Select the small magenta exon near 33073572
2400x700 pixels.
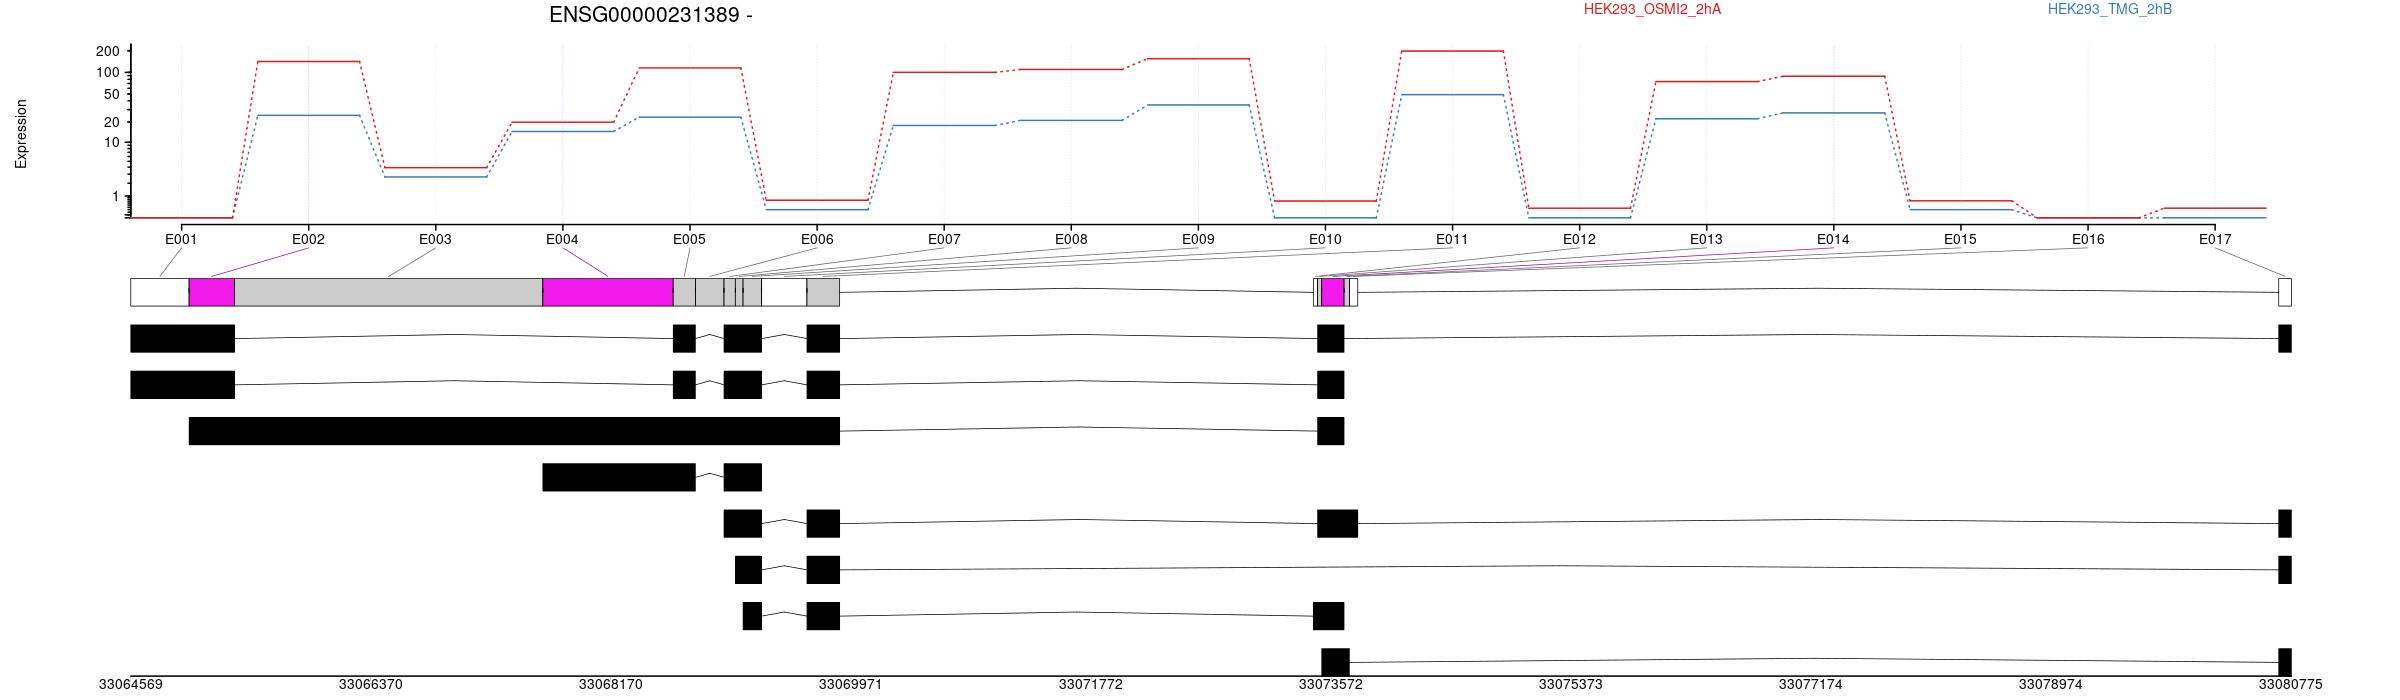1333,292
